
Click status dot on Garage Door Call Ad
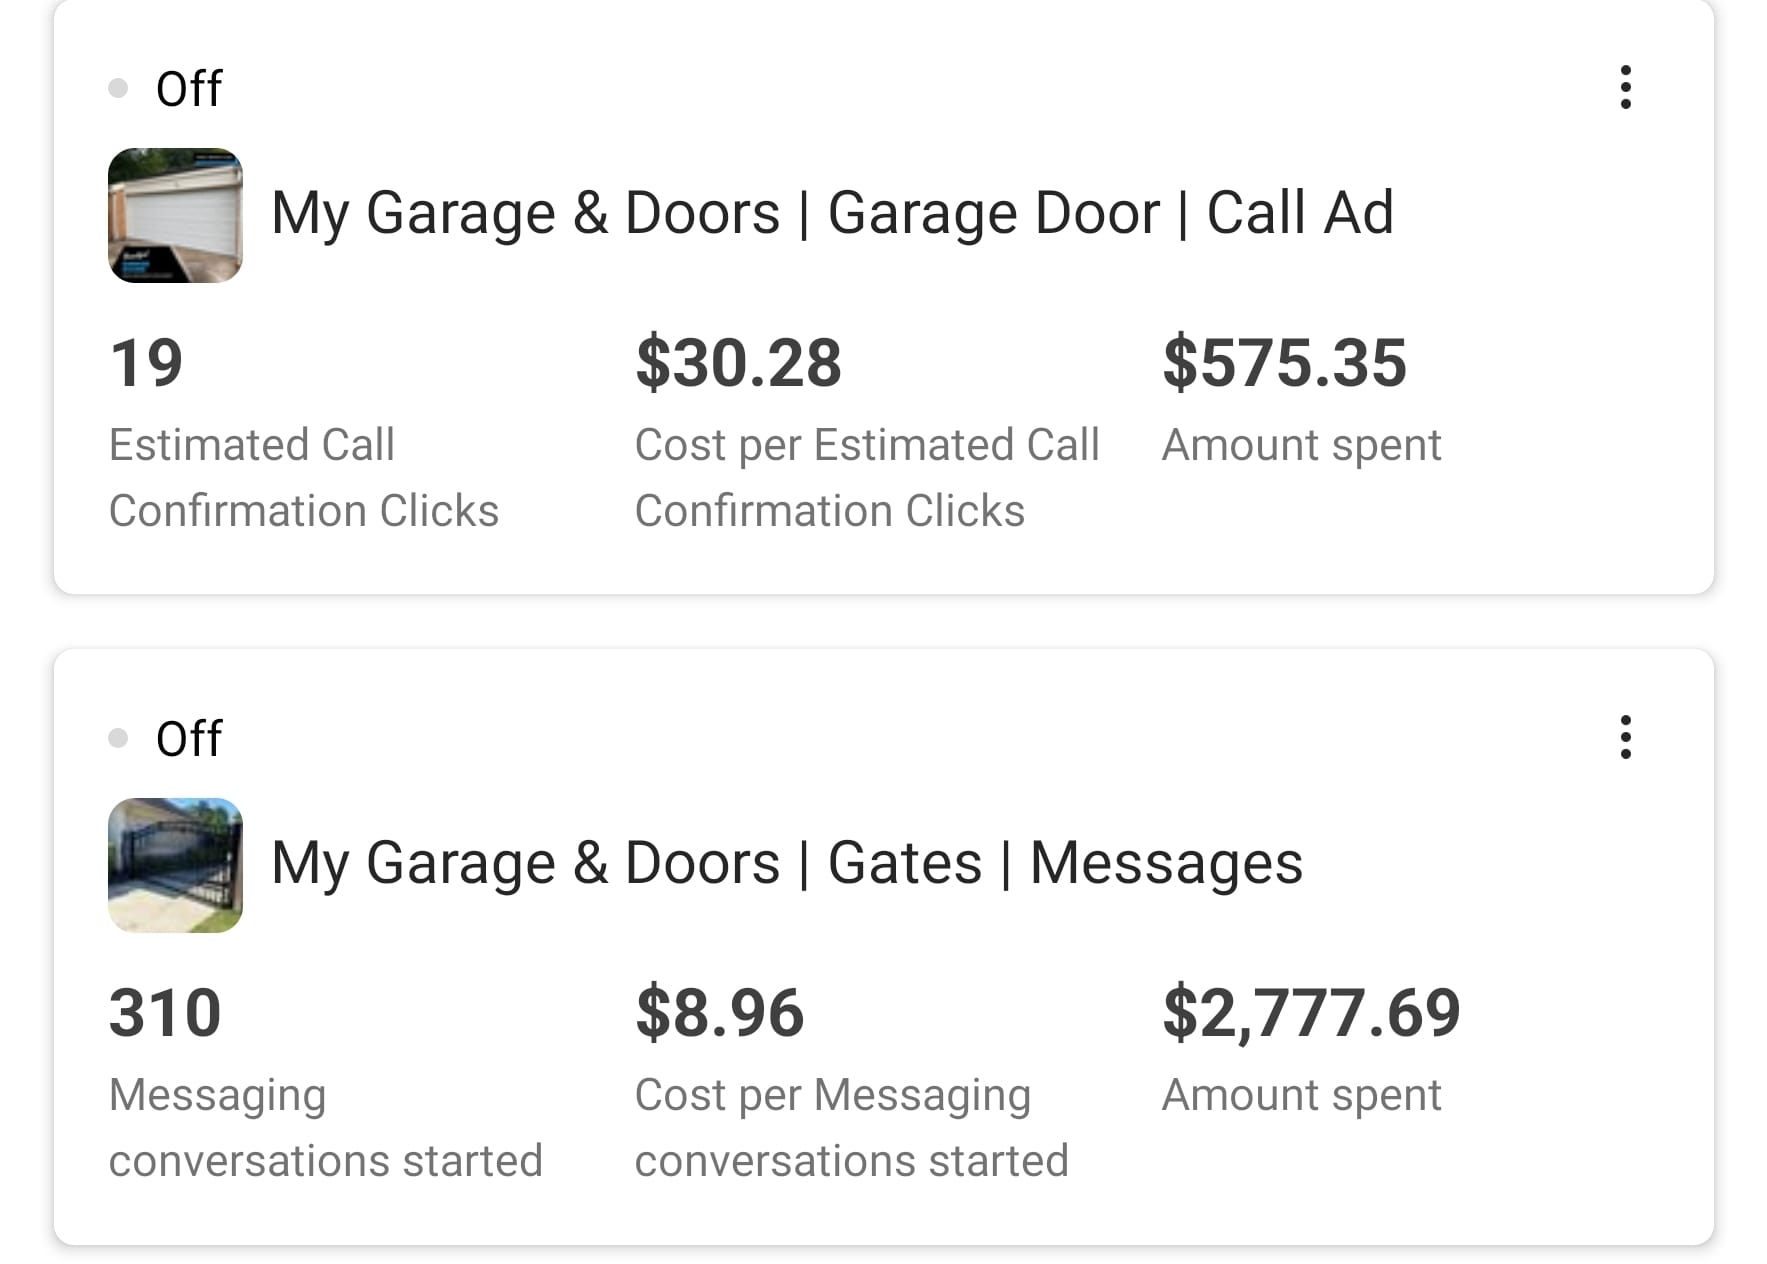click(118, 89)
